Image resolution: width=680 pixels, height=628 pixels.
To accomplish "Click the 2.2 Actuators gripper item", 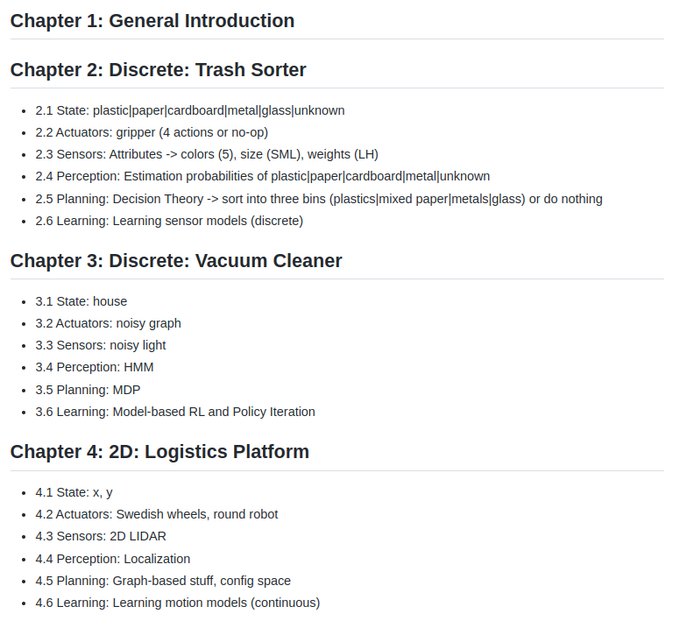I will pyautogui.click(x=151, y=133).
